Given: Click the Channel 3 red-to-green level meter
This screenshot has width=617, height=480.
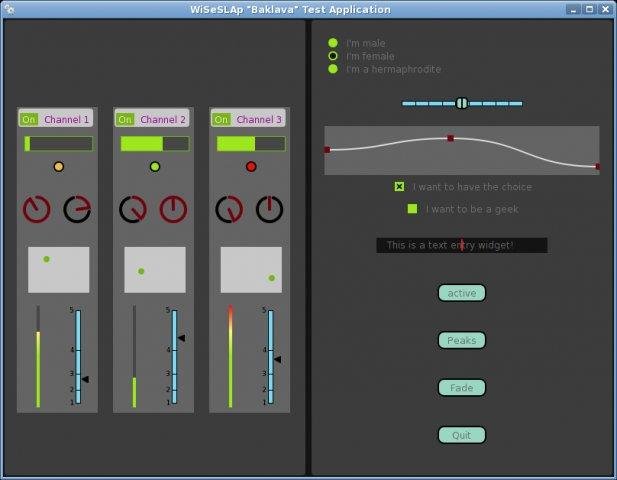Looking at the screenshot, I should pos(231,356).
